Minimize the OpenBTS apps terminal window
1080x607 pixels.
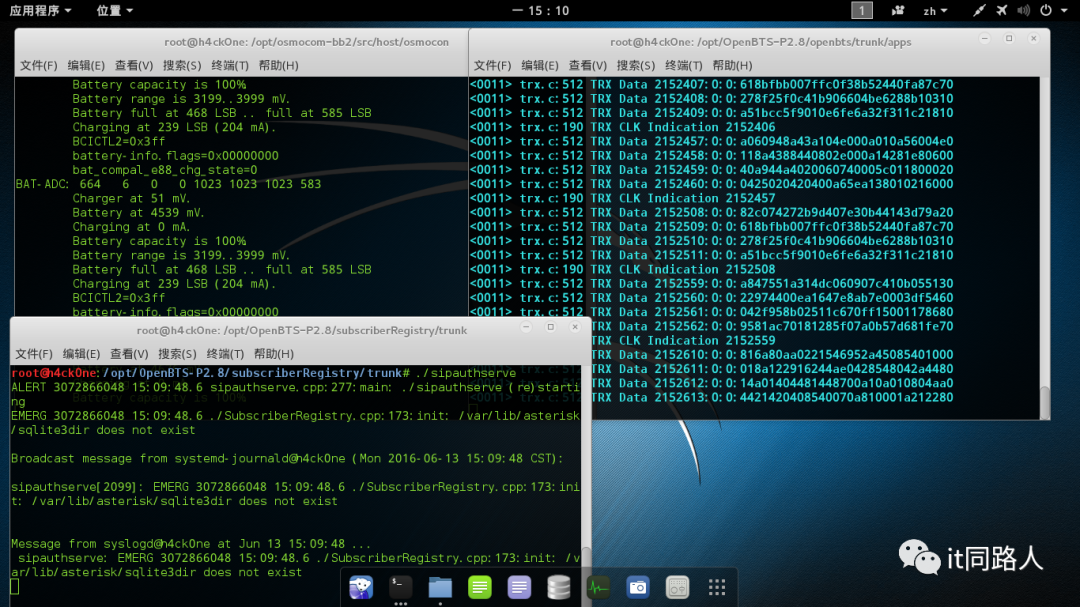(x=985, y=39)
